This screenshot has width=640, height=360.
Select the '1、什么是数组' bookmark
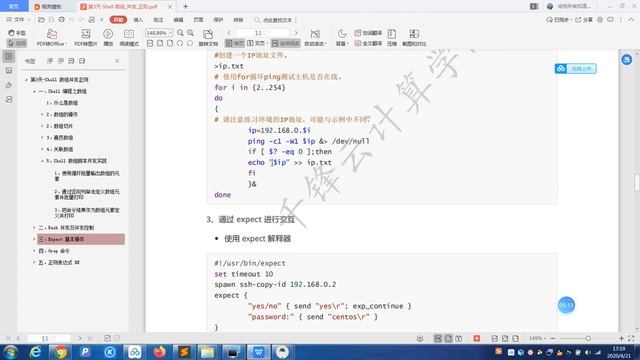(x=62, y=103)
